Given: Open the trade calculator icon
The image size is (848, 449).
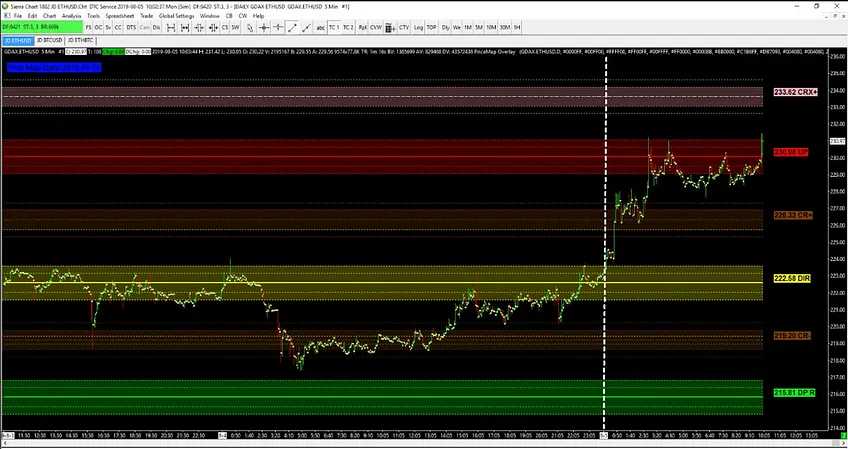Looking at the screenshot, I should tap(390, 27).
